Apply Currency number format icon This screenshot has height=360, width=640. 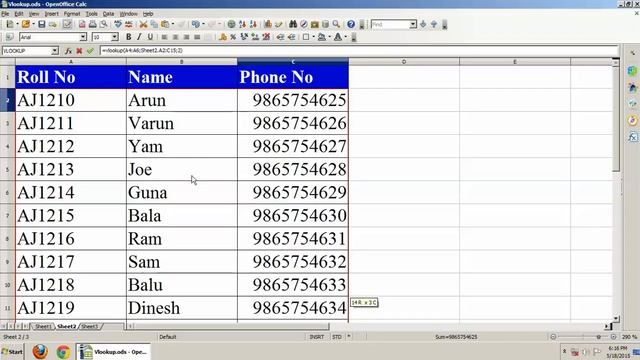click(x=223, y=37)
